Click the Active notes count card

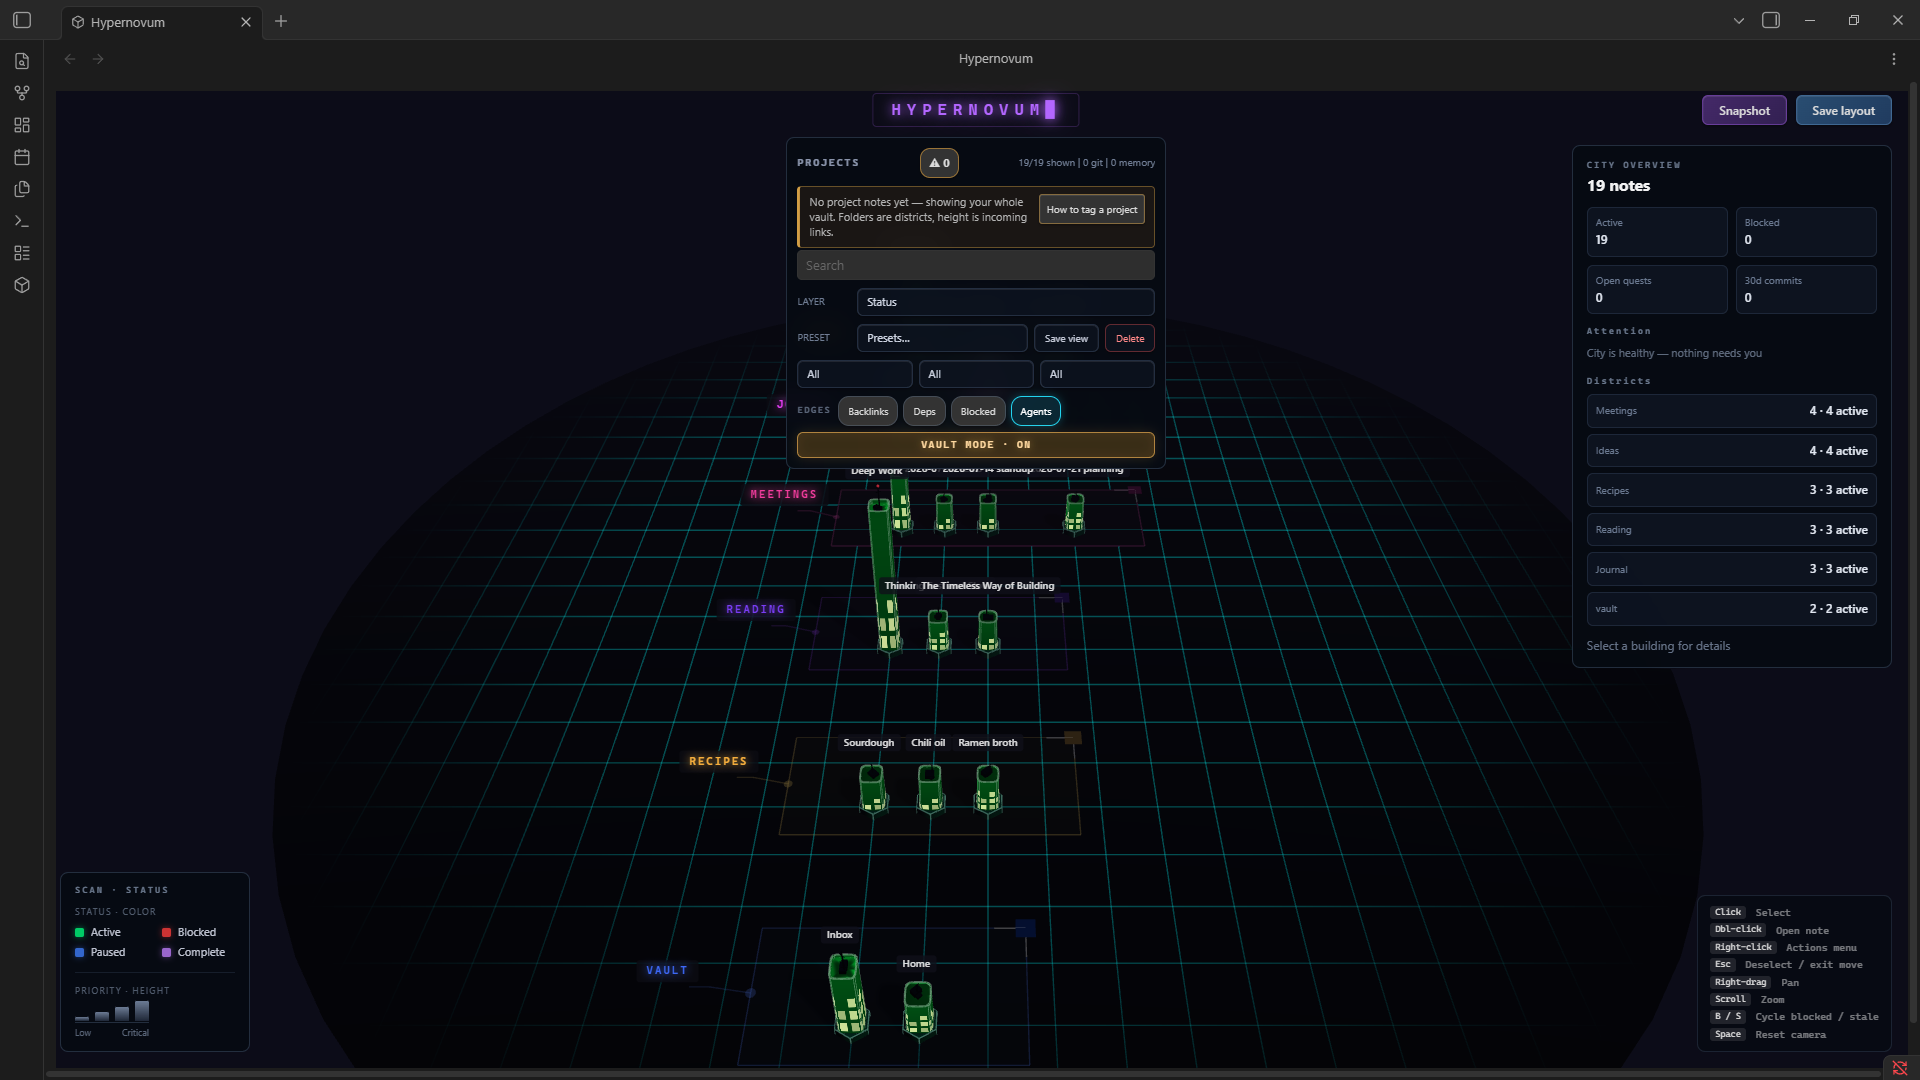point(1657,232)
